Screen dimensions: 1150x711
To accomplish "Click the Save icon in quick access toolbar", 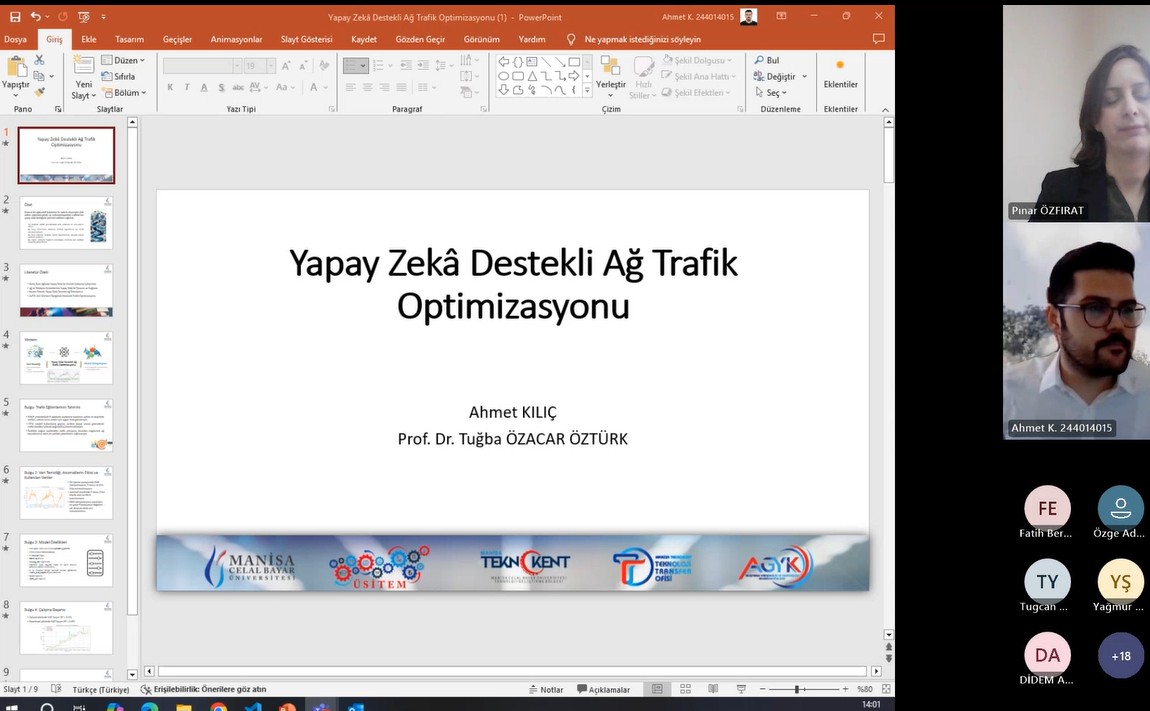I will pos(14,17).
